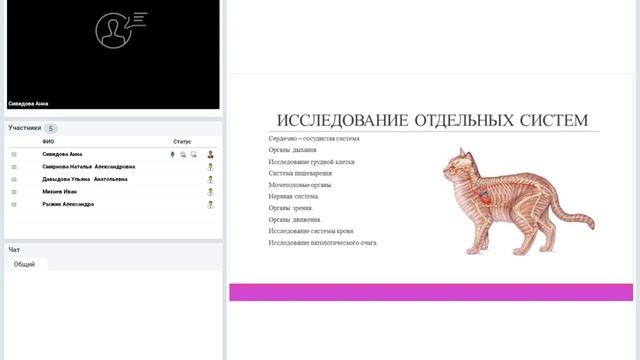Viewport: 640px width, 360px height.
Task: Click the slide line Нервная система
Action: [x=294, y=196]
